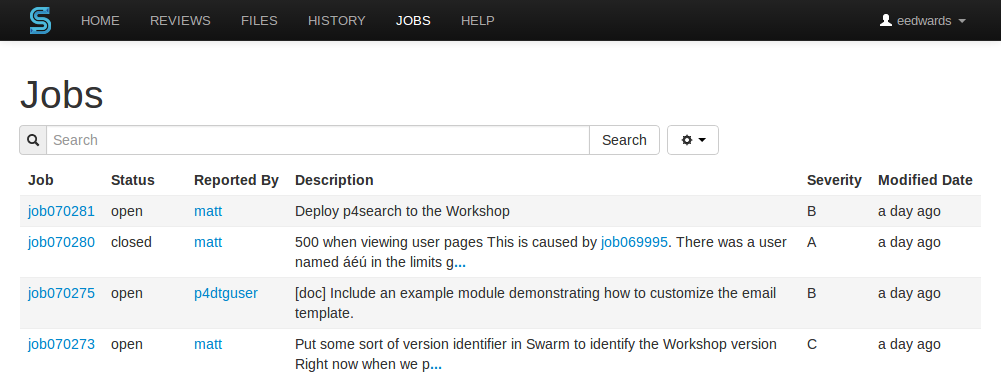Click the Modified Date column header

925,181
